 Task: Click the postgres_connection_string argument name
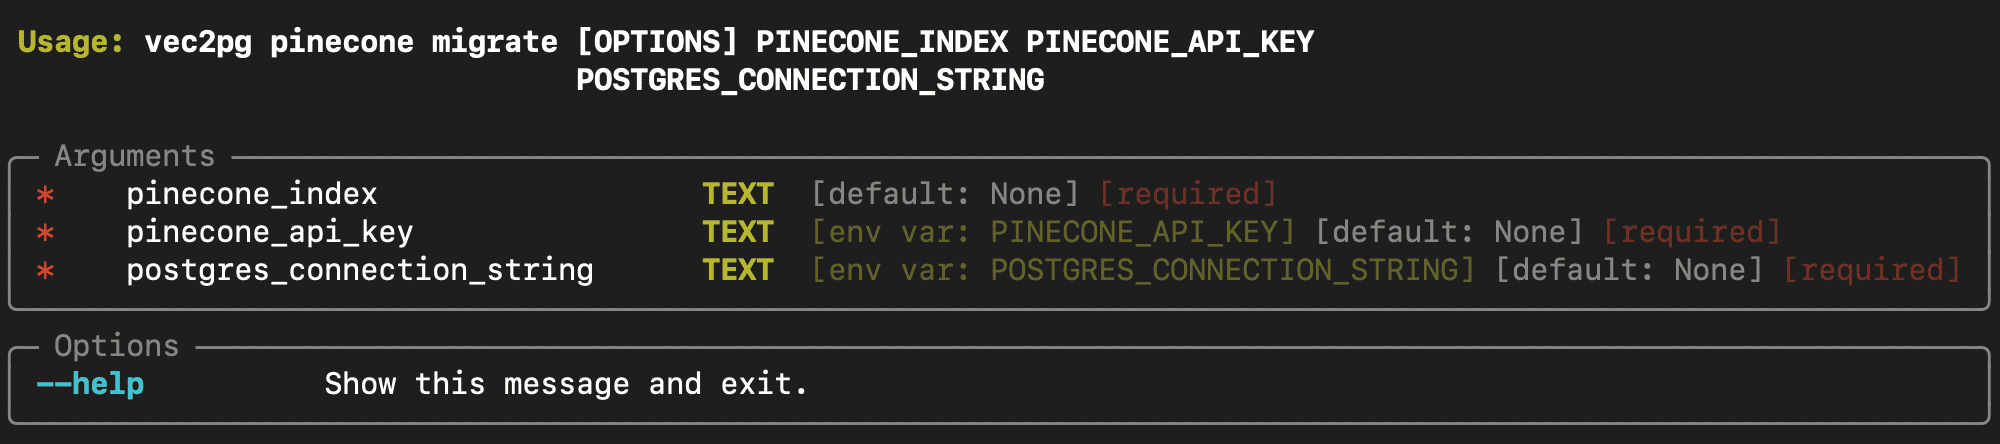(x=360, y=270)
